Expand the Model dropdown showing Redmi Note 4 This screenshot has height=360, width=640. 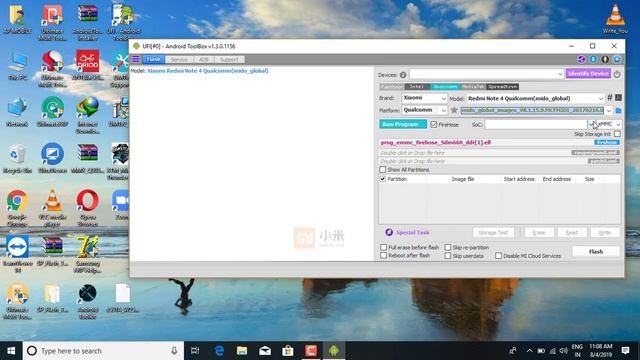pyautogui.click(x=600, y=98)
